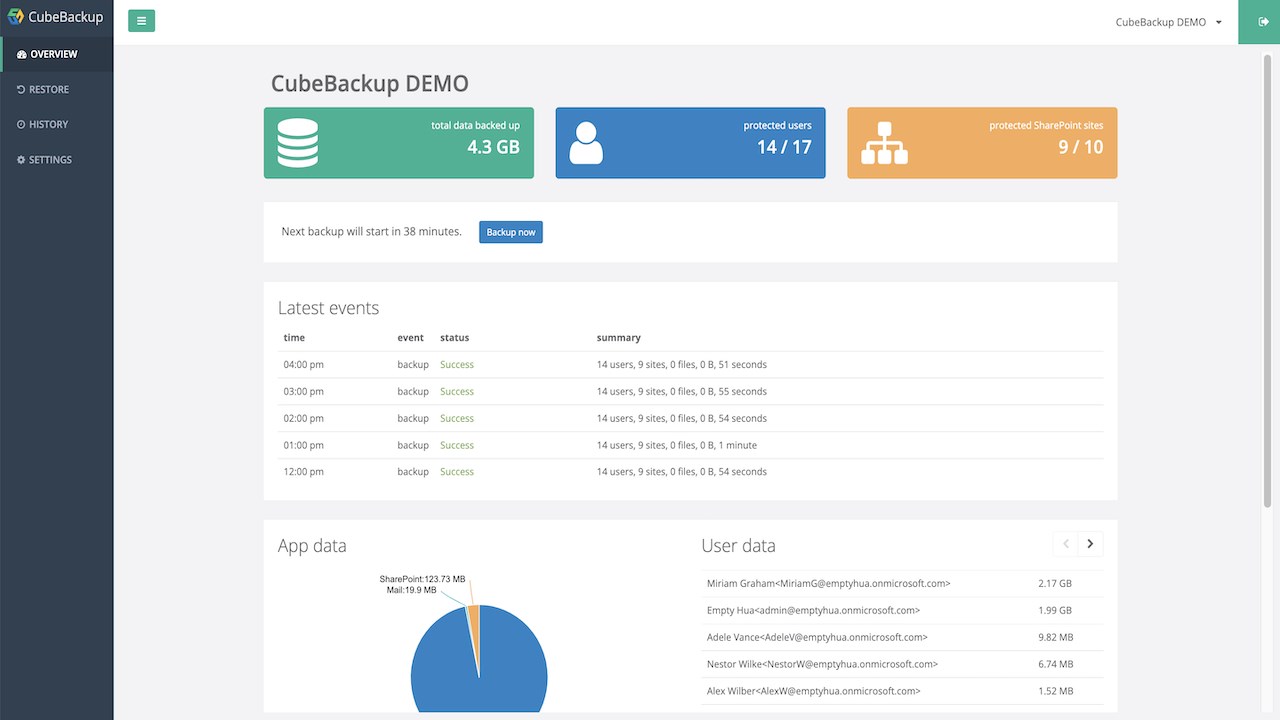Image resolution: width=1280 pixels, height=720 pixels.
Task: Click the Miriam Graham user row
Action: pyautogui.click(x=902, y=583)
